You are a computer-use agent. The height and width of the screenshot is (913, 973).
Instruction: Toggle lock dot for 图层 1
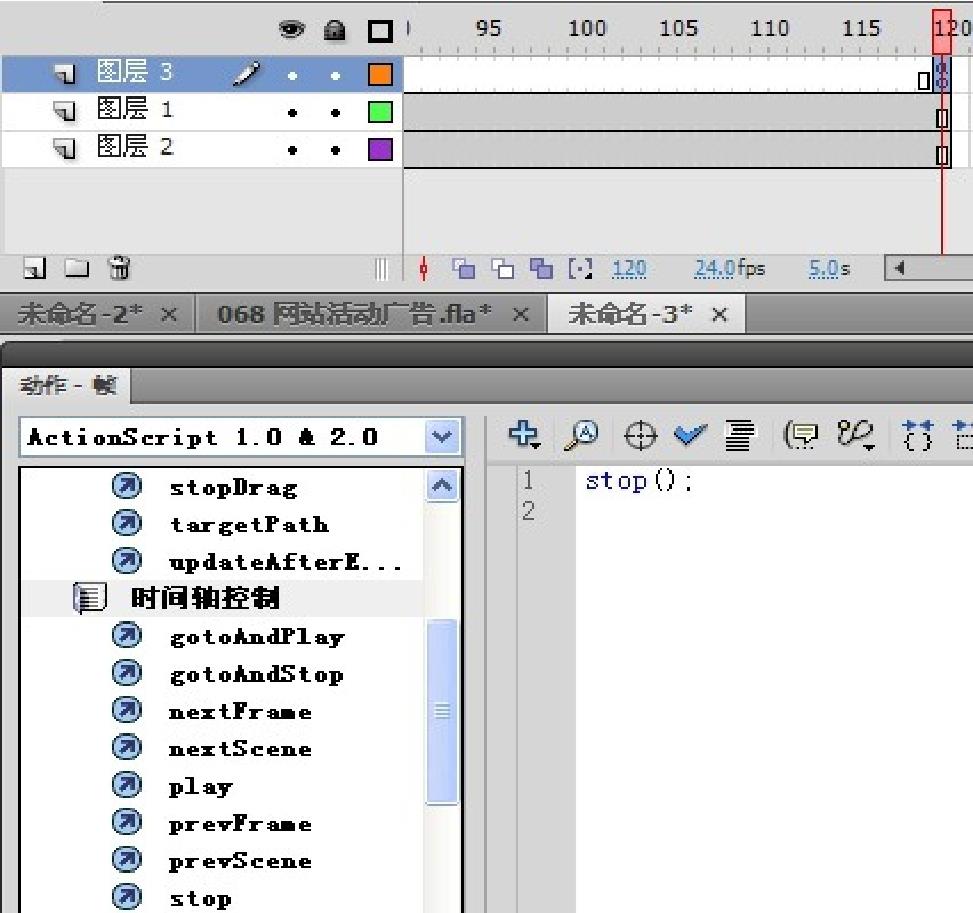tap(335, 113)
